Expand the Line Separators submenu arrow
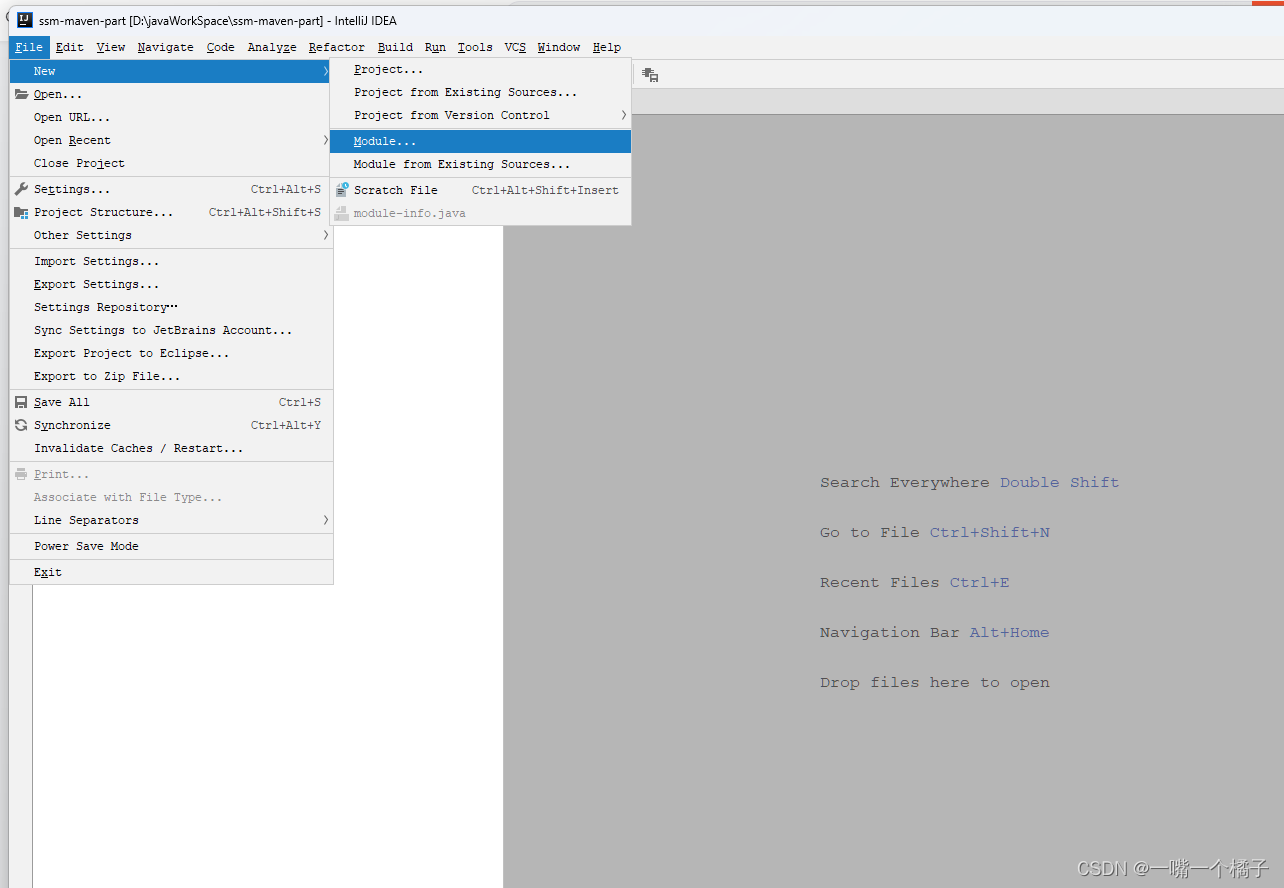The image size is (1284, 888). click(325, 520)
